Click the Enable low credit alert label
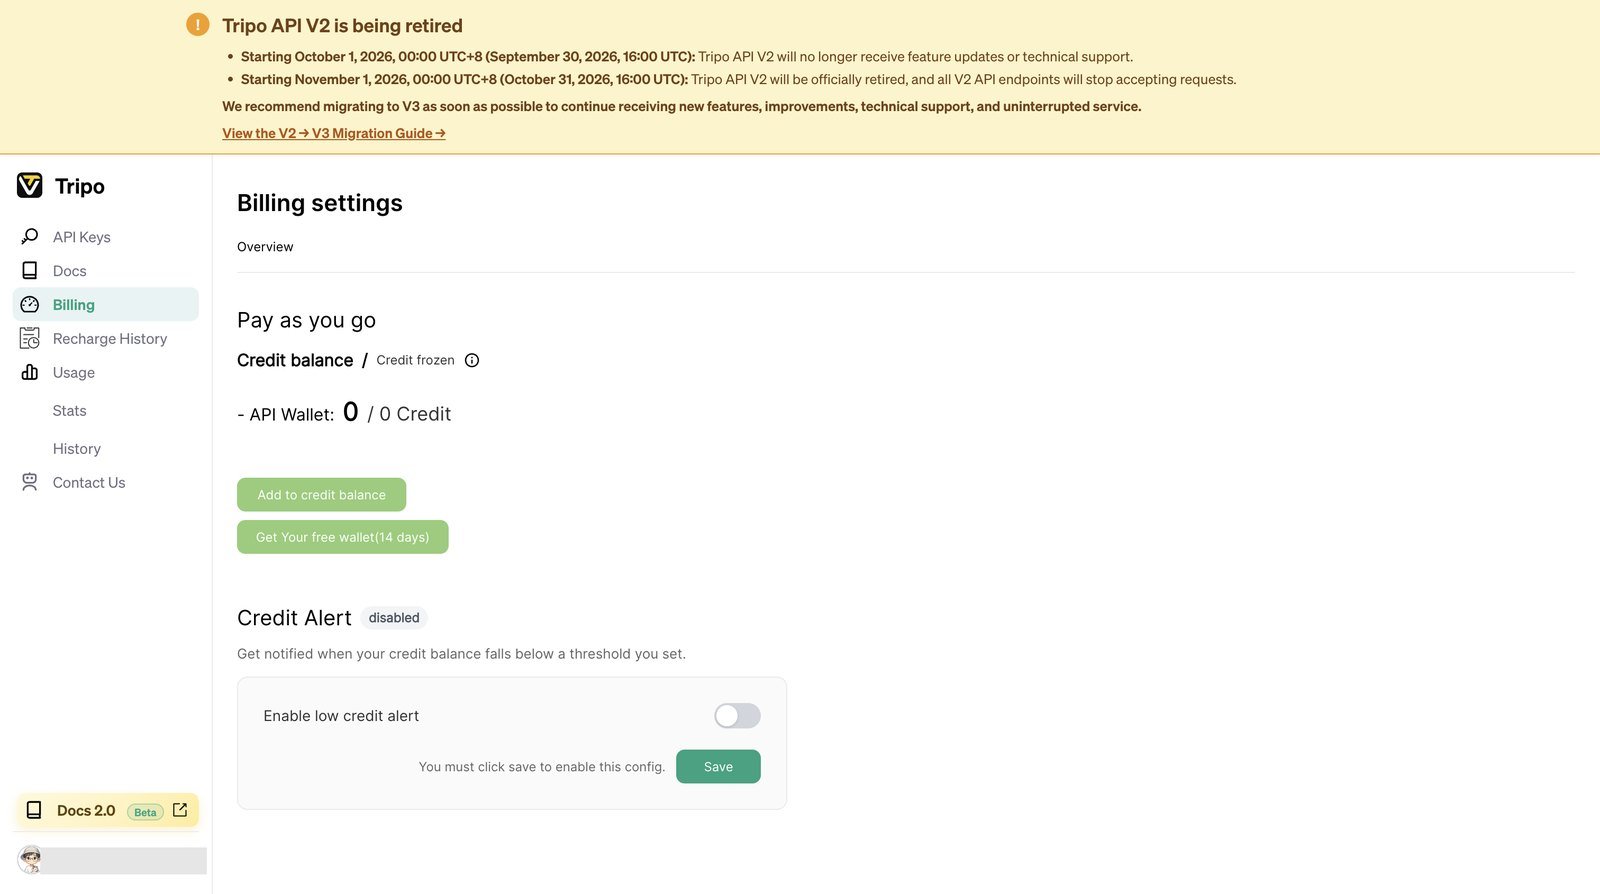Image resolution: width=1600 pixels, height=894 pixels. (x=341, y=716)
